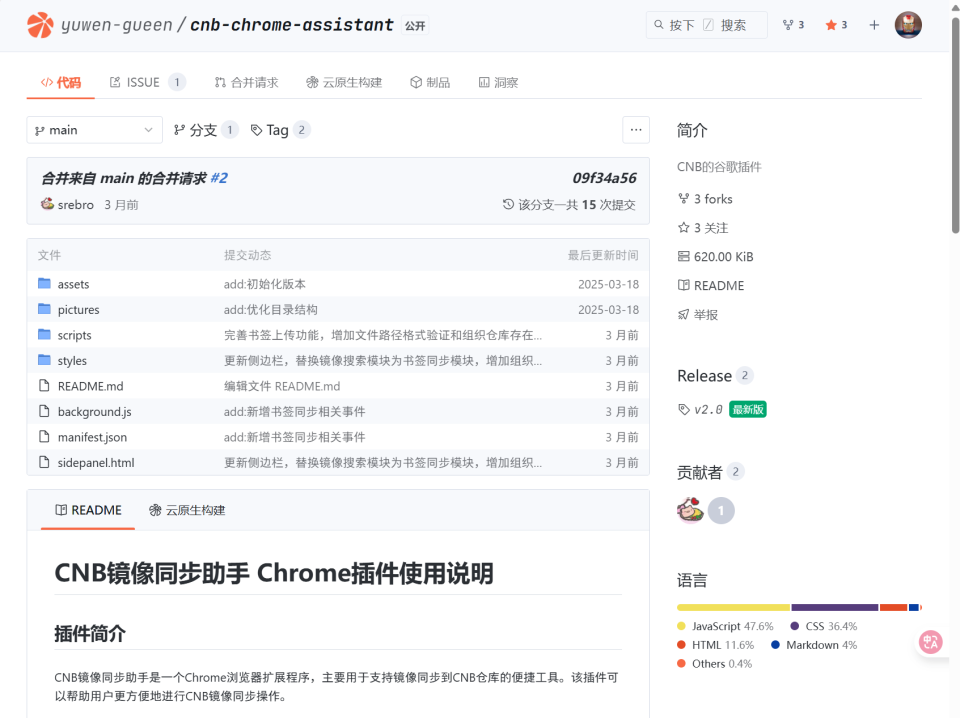Open the fork count icon in header
Viewport: 960px width, 718px height.
(x=793, y=25)
